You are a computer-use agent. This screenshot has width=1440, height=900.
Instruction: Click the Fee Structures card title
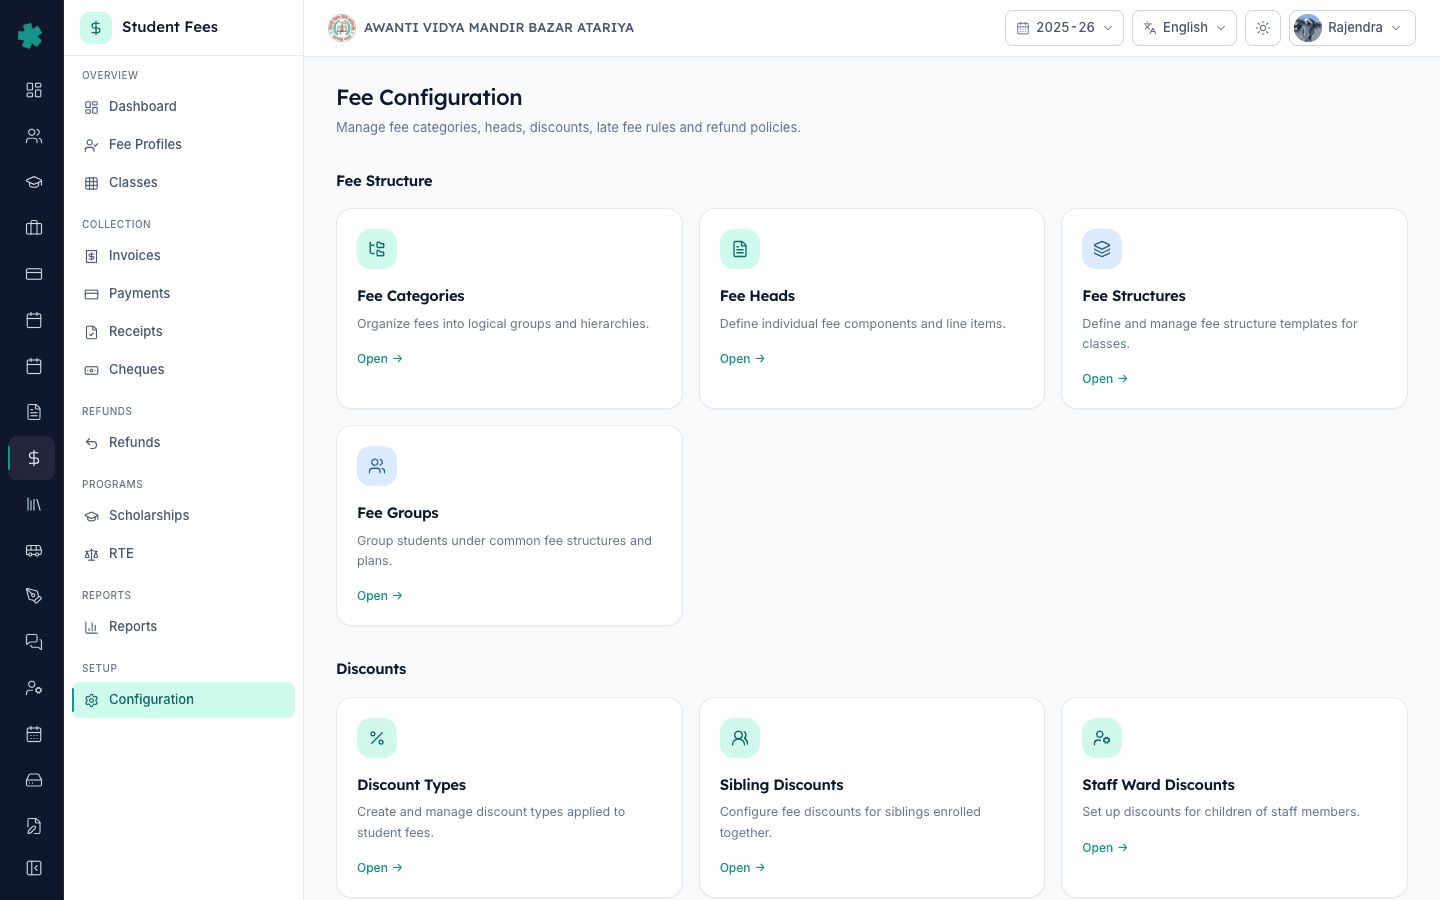[x=1134, y=296]
